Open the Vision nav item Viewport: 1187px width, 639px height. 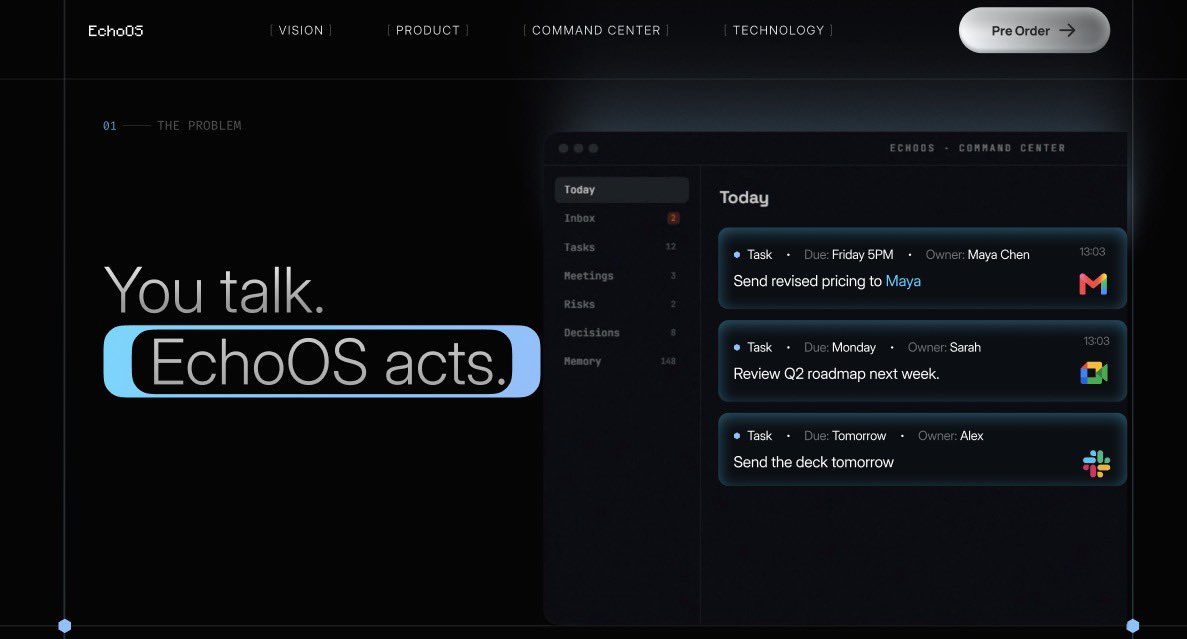coord(301,30)
